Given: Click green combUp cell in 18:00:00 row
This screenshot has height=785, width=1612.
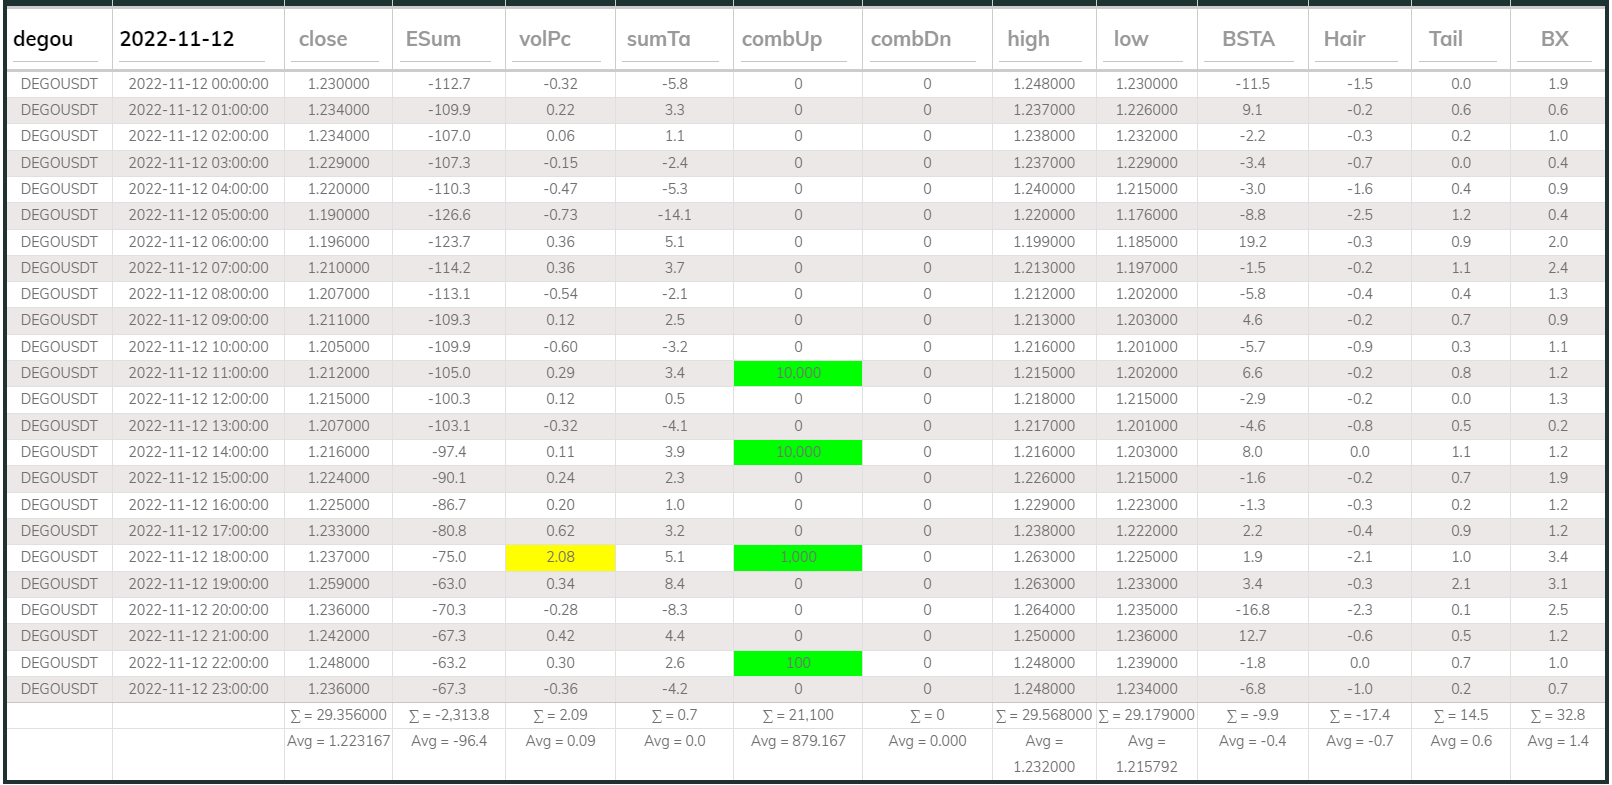Looking at the screenshot, I should click(x=797, y=557).
